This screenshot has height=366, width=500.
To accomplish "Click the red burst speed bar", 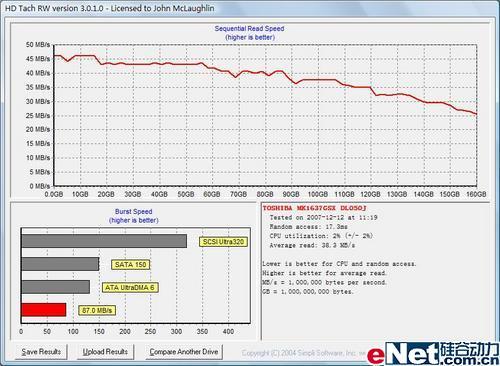I will [44, 310].
